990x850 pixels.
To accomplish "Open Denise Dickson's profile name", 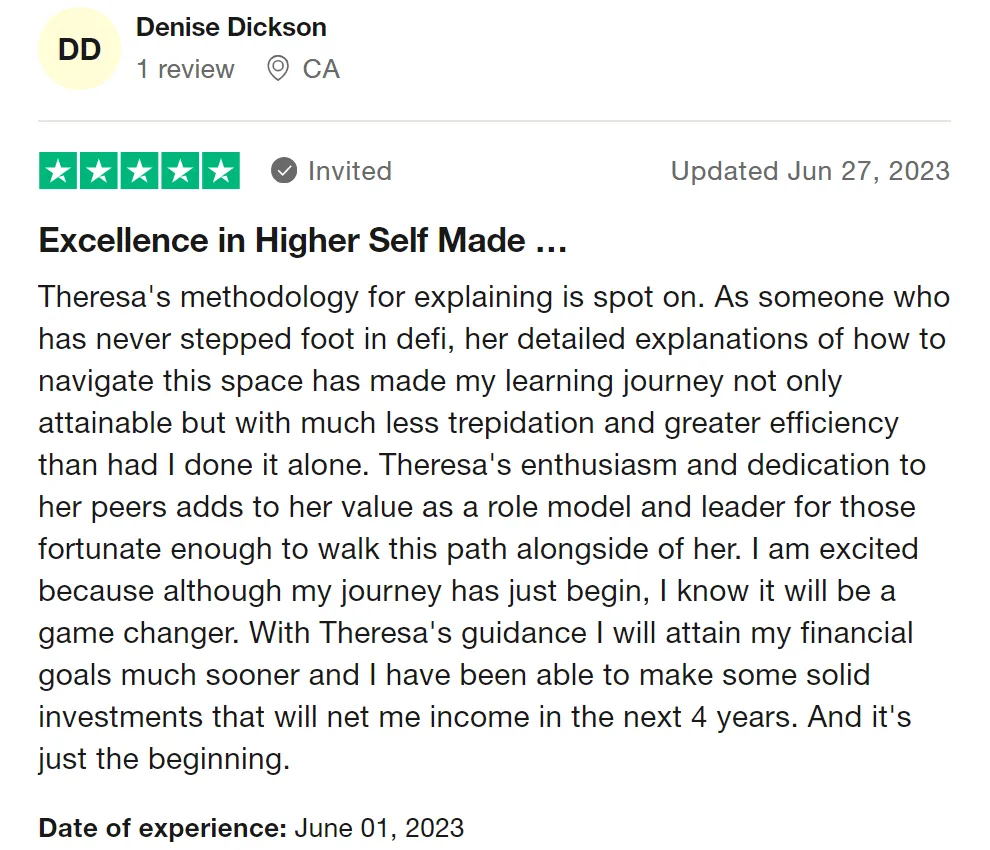I will (x=231, y=27).
